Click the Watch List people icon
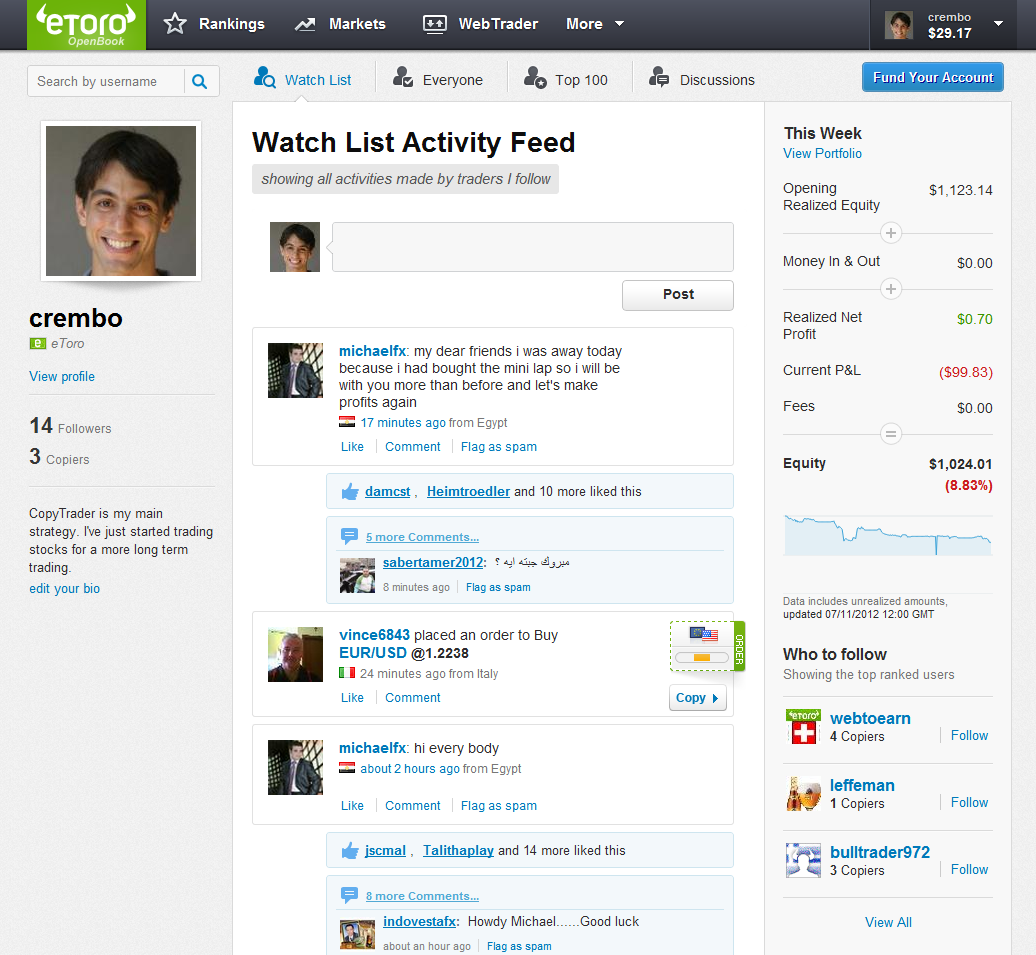Image resolution: width=1036 pixels, height=955 pixels. (x=264, y=77)
